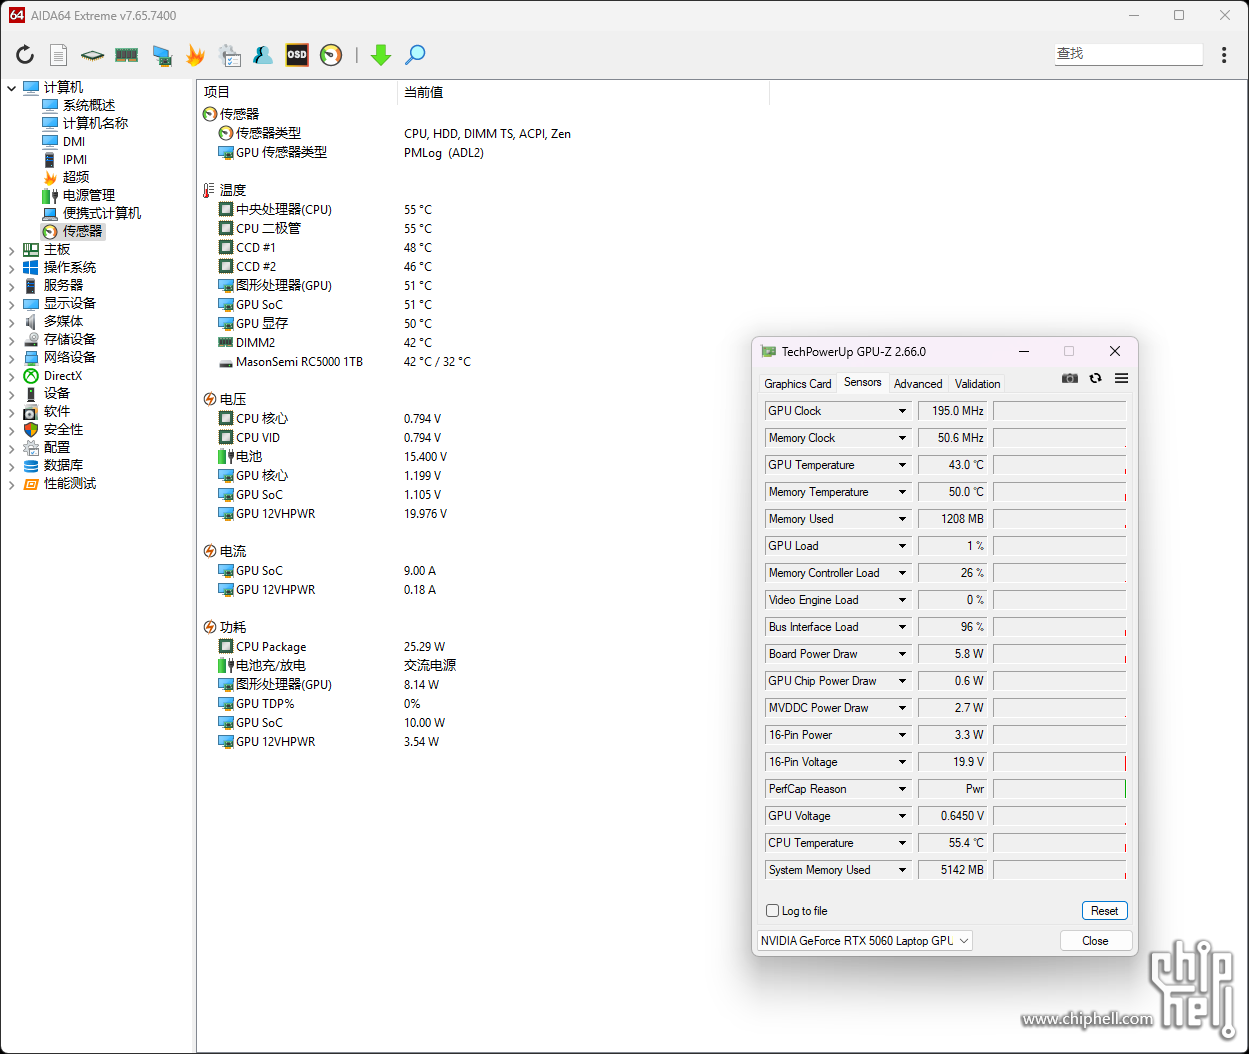1249x1054 pixels.
Task: Expand the 操作系统 tree node
Action: (x=12, y=268)
